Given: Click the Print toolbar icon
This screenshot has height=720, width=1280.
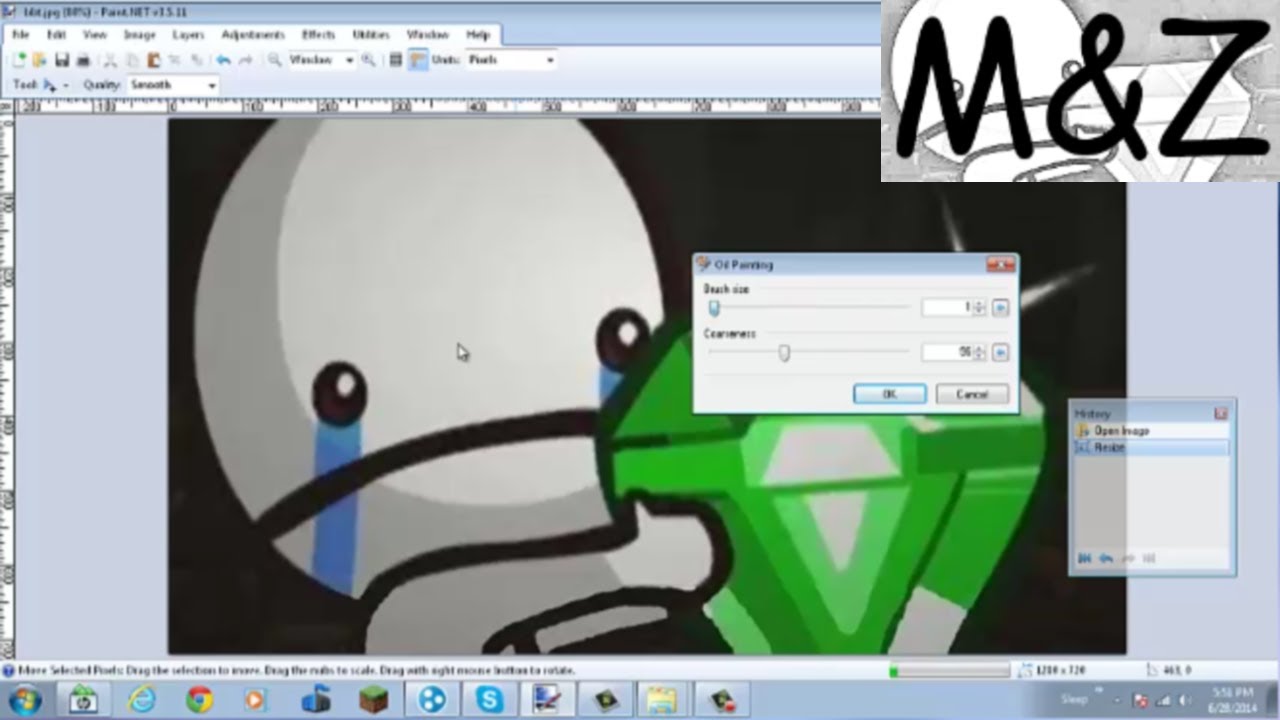Looking at the screenshot, I should click(84, 60).
